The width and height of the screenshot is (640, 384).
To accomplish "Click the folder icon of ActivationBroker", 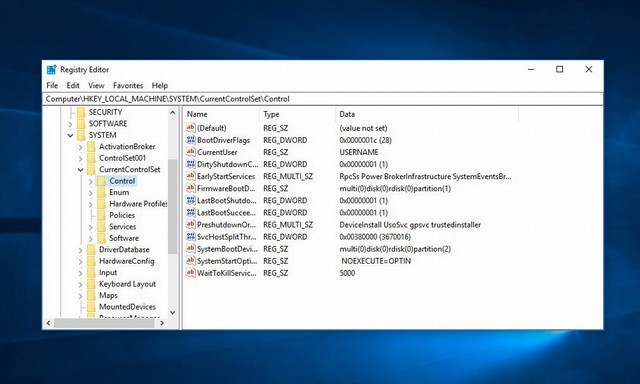I will [91, 146].
